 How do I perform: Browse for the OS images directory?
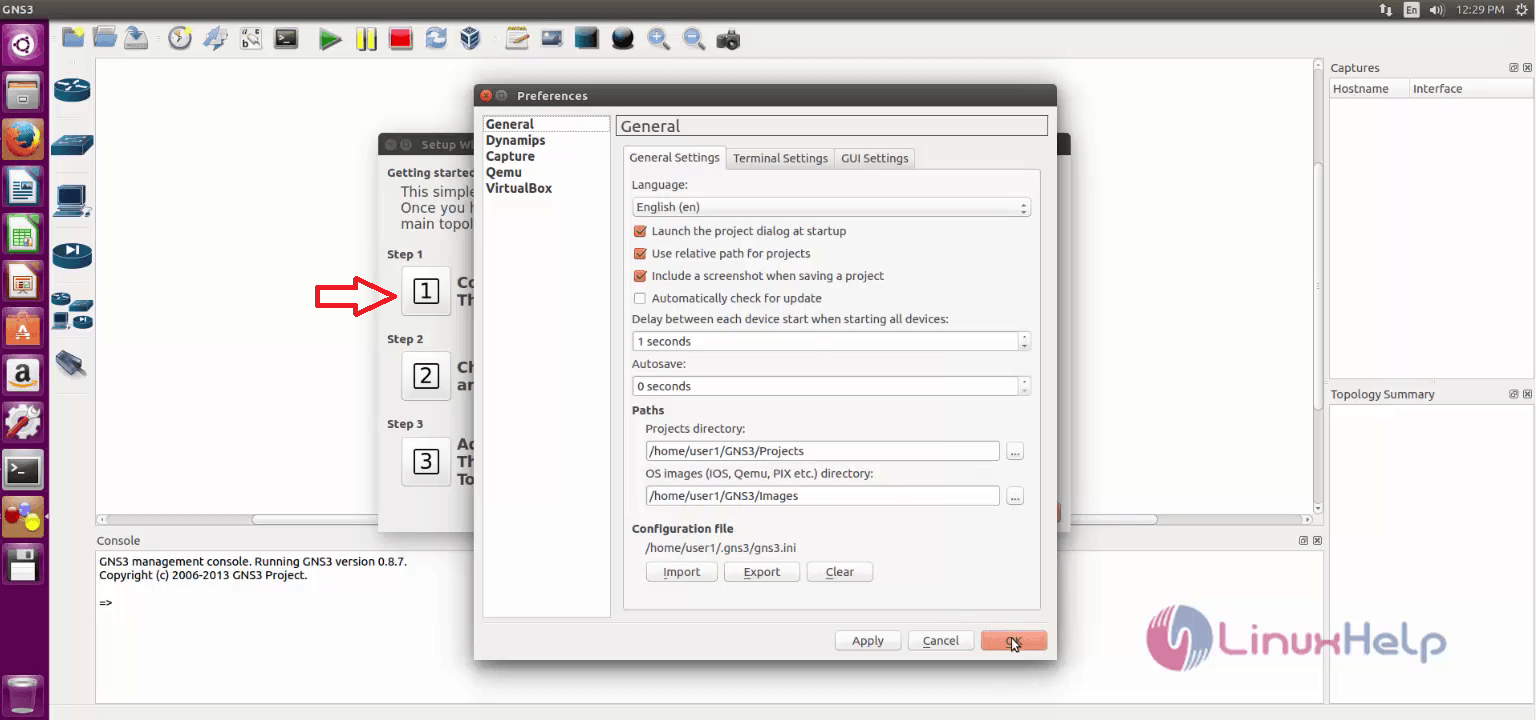(1015, 496)
